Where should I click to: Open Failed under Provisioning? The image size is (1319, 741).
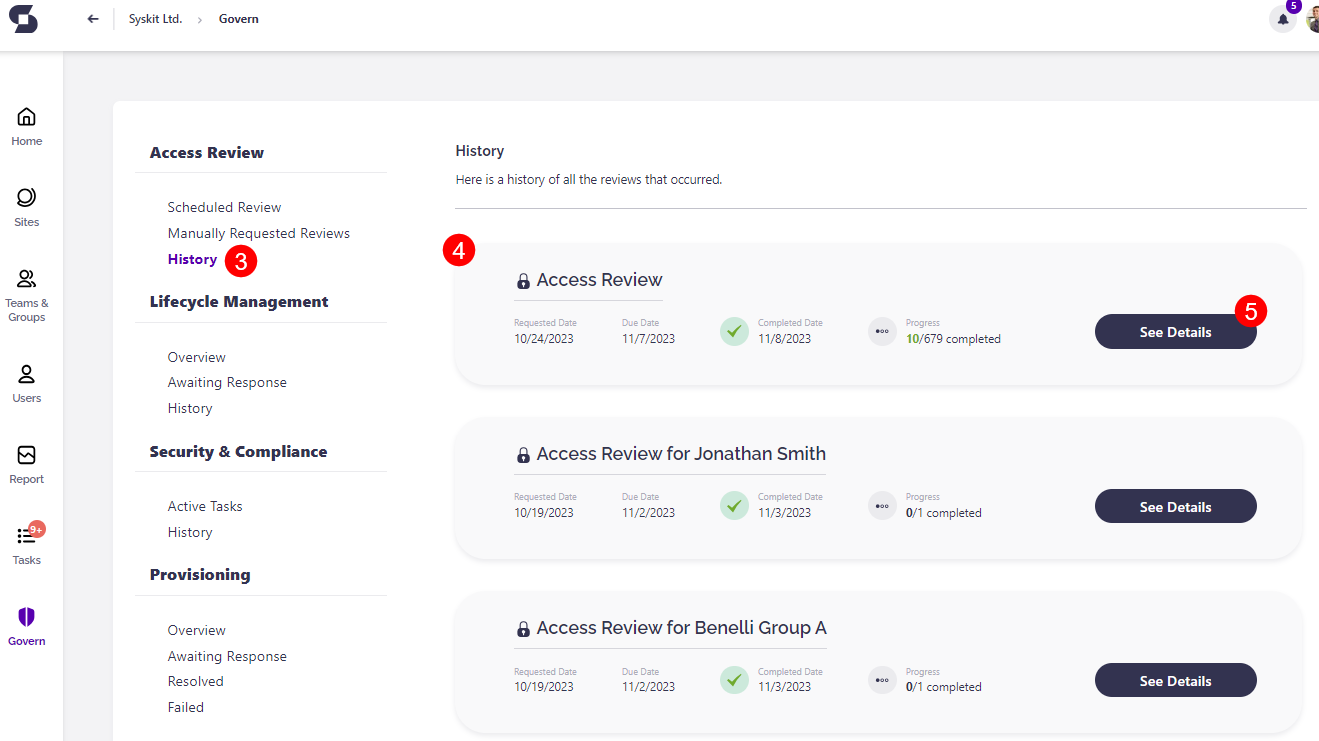coord(186,707)
